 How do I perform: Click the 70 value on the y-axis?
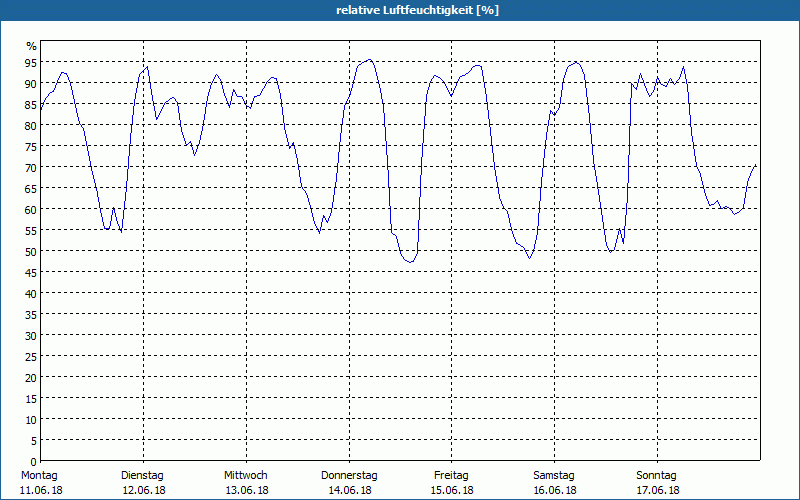click(x=31, y=167)
